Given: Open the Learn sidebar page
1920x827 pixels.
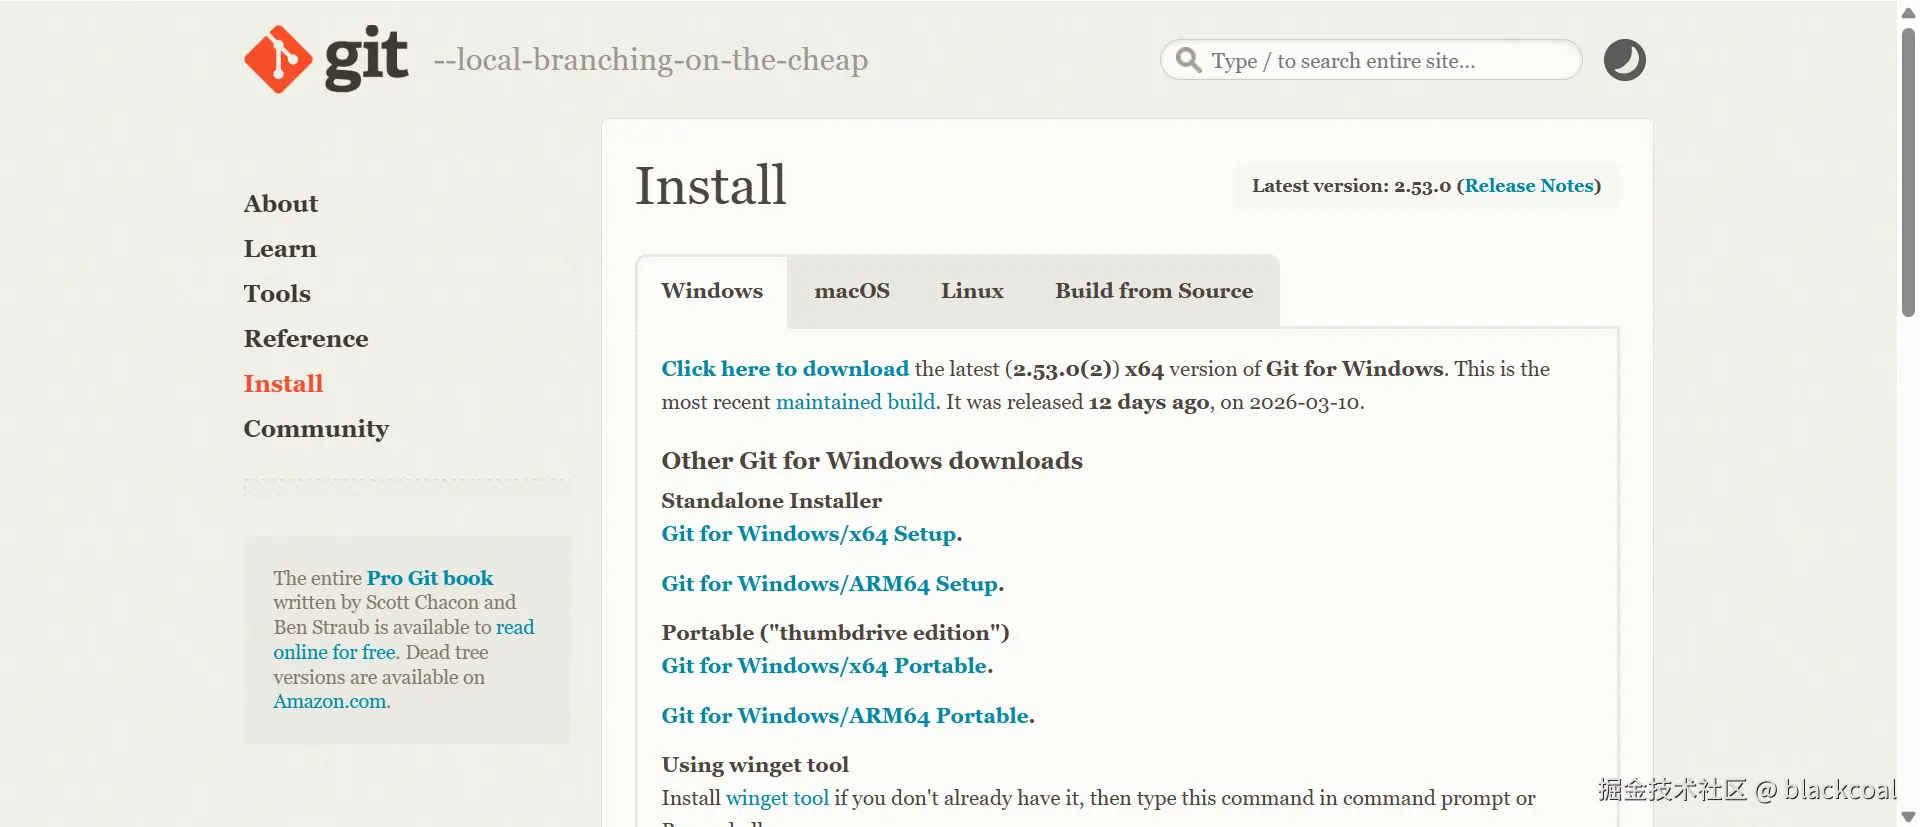Looking at the screenshot, I should (x=280, y=249).
